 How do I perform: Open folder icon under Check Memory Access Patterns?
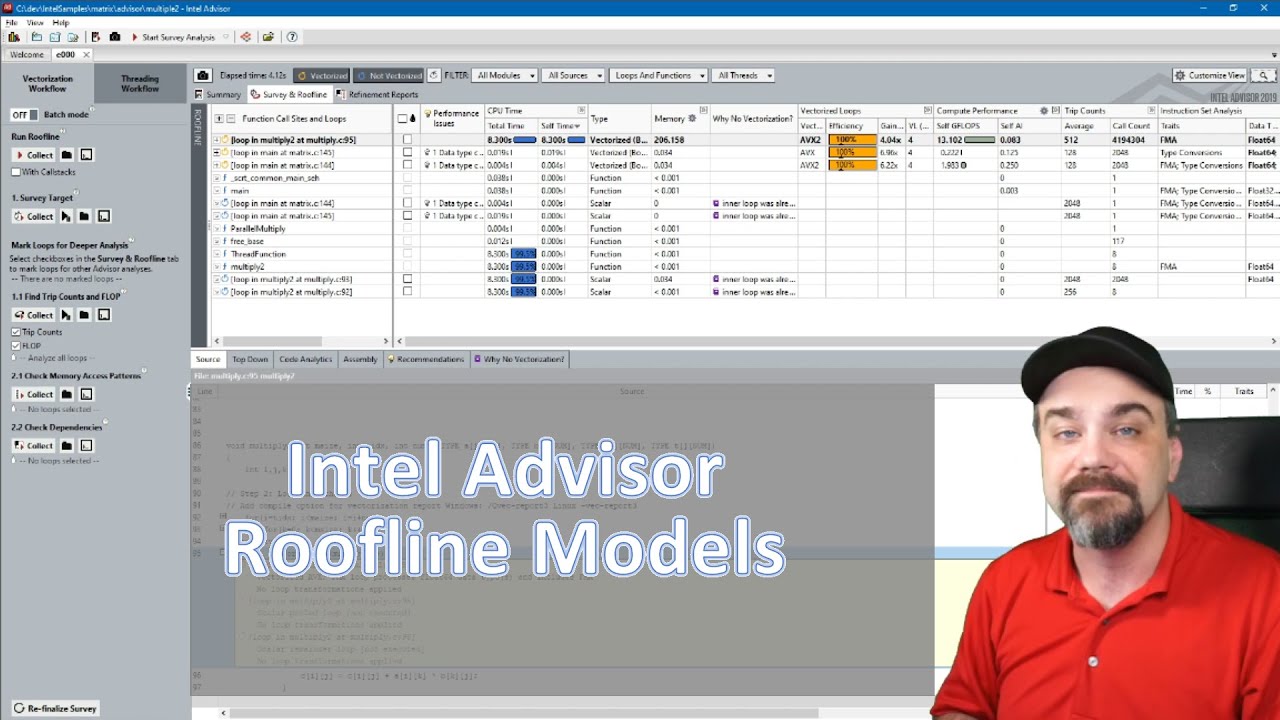pyautogui.click(x=67, y=394)
